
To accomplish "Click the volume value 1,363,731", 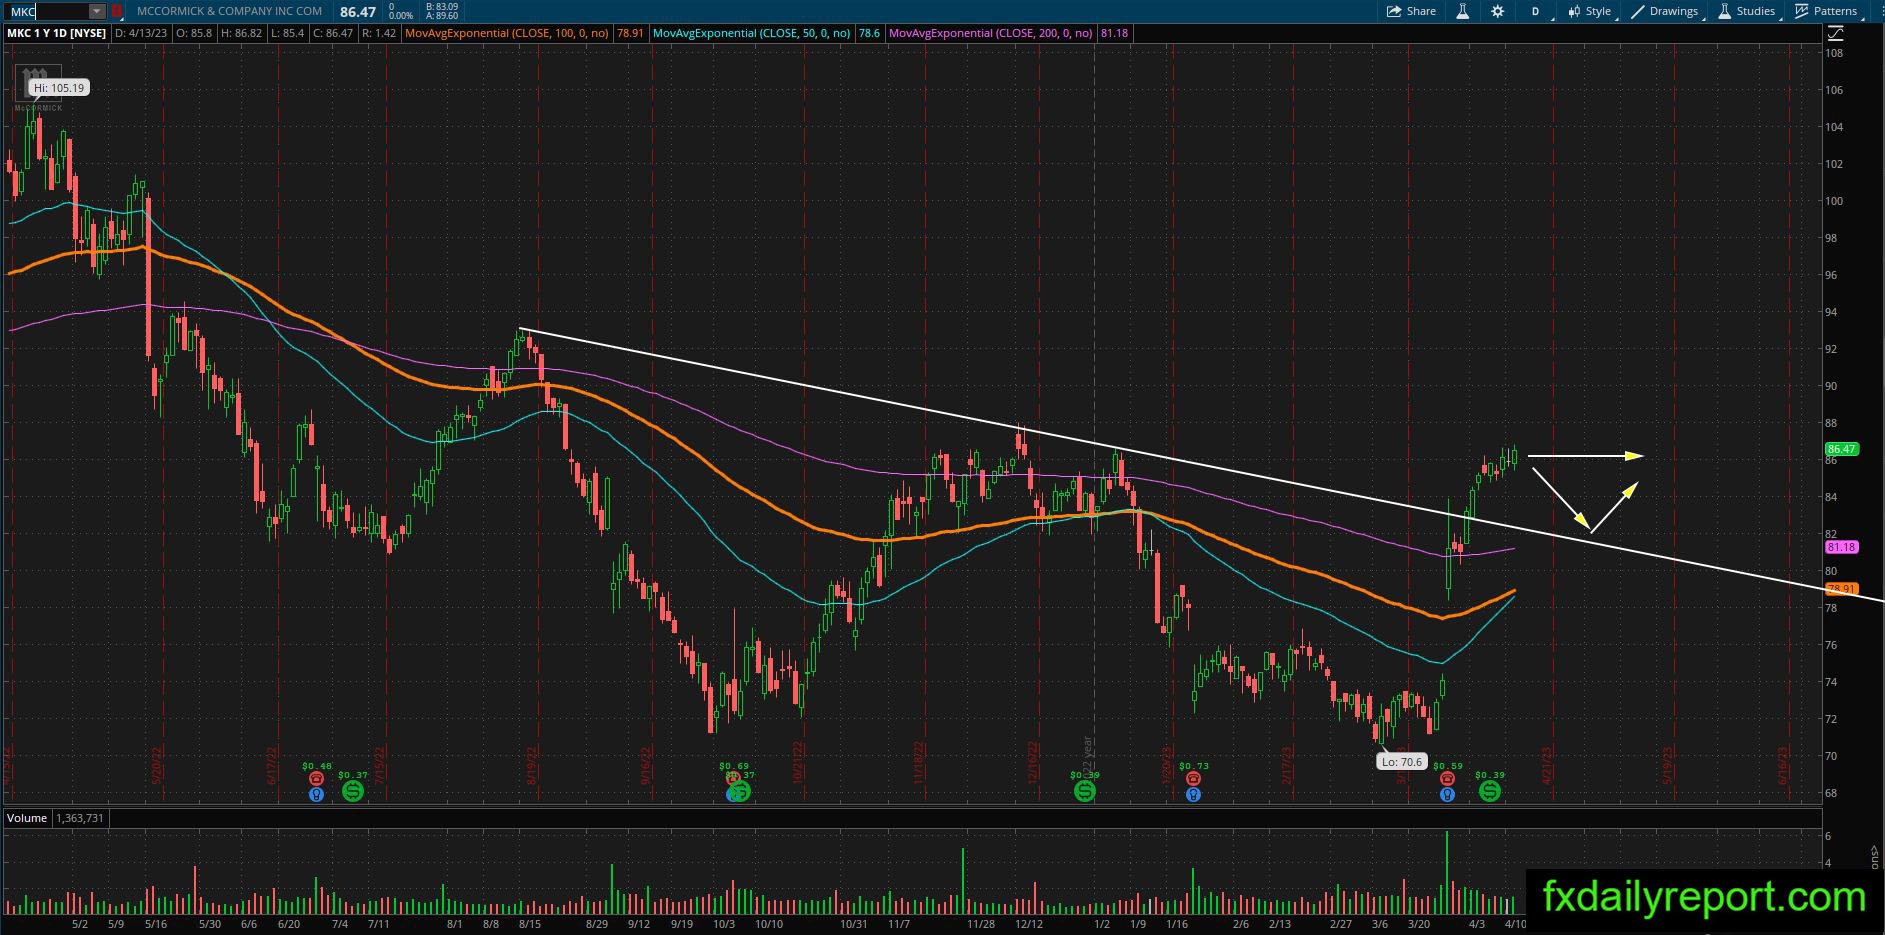I will 81,818.
